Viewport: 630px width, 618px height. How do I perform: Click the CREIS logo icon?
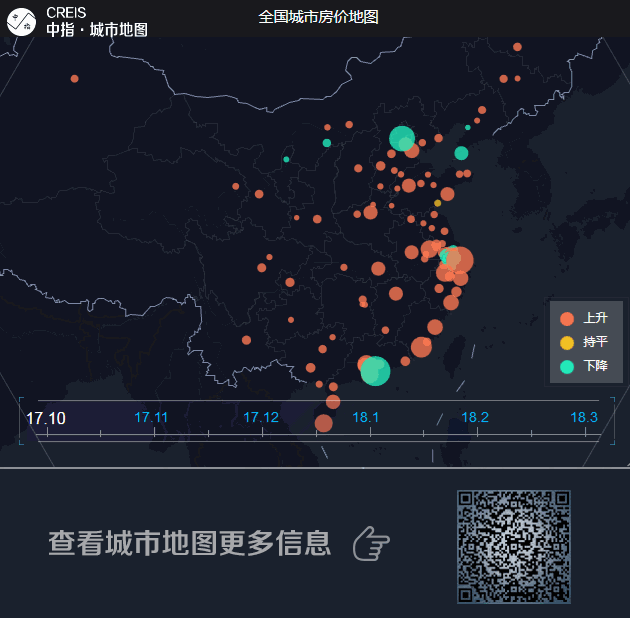(x=21, y=20)
